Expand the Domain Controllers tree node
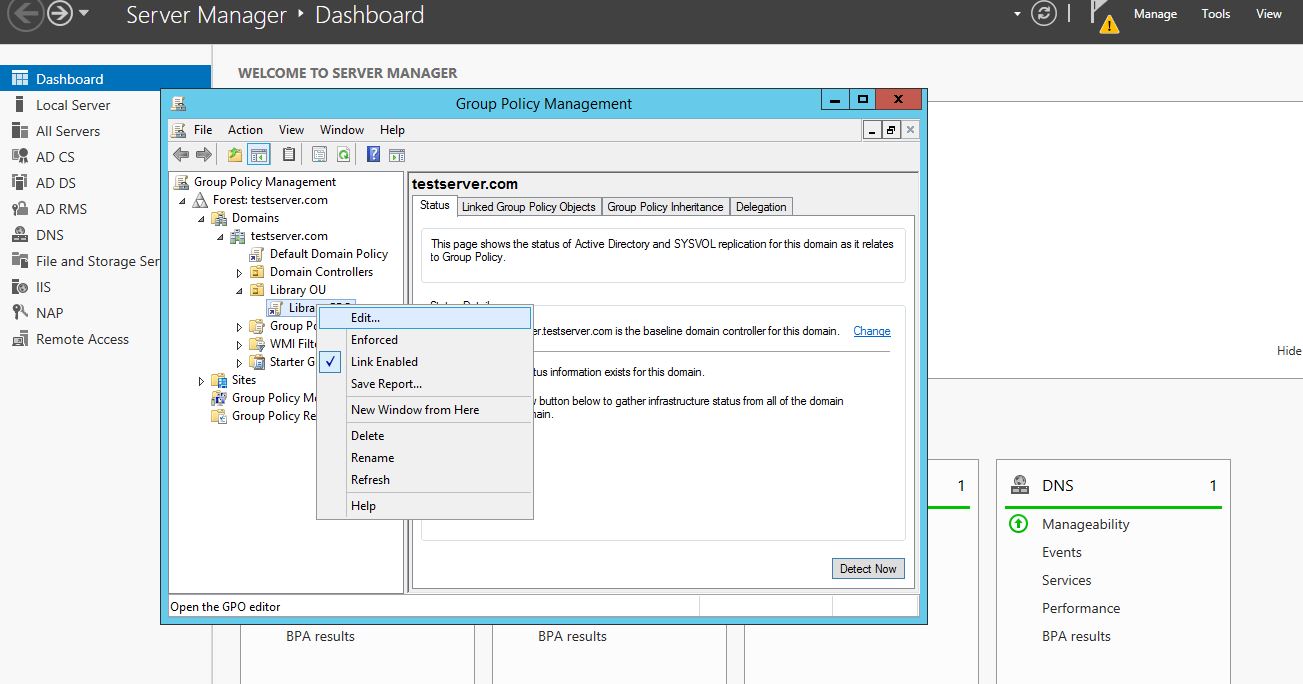 (x=239, y=273)
